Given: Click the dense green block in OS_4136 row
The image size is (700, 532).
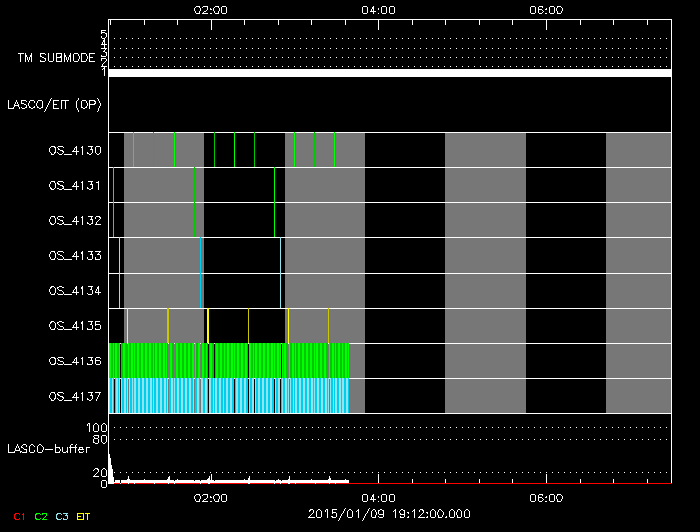Looking at the screenshot, I should 230,360.
